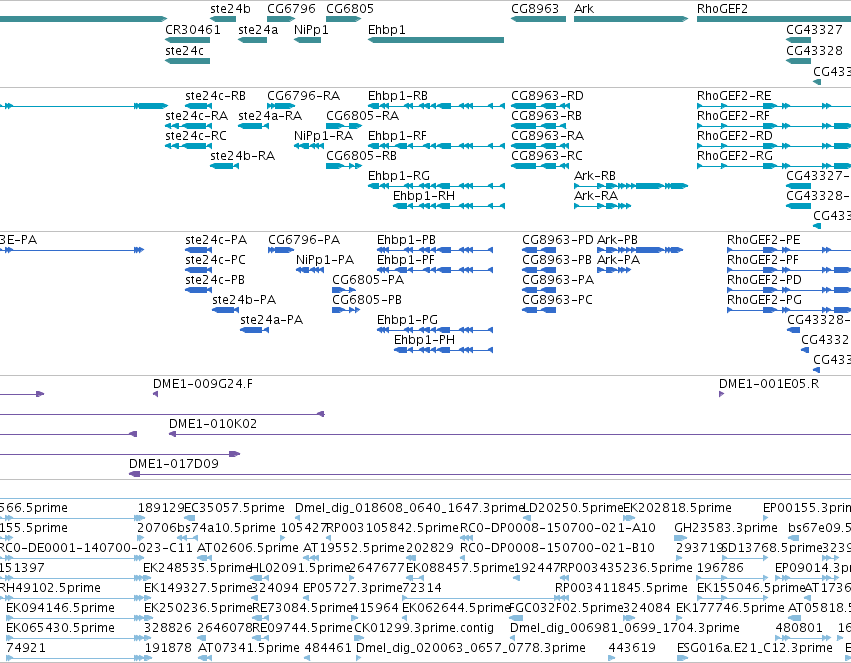
Task: Click EST GH23583.3prime
Action: (x=681, y=538)
